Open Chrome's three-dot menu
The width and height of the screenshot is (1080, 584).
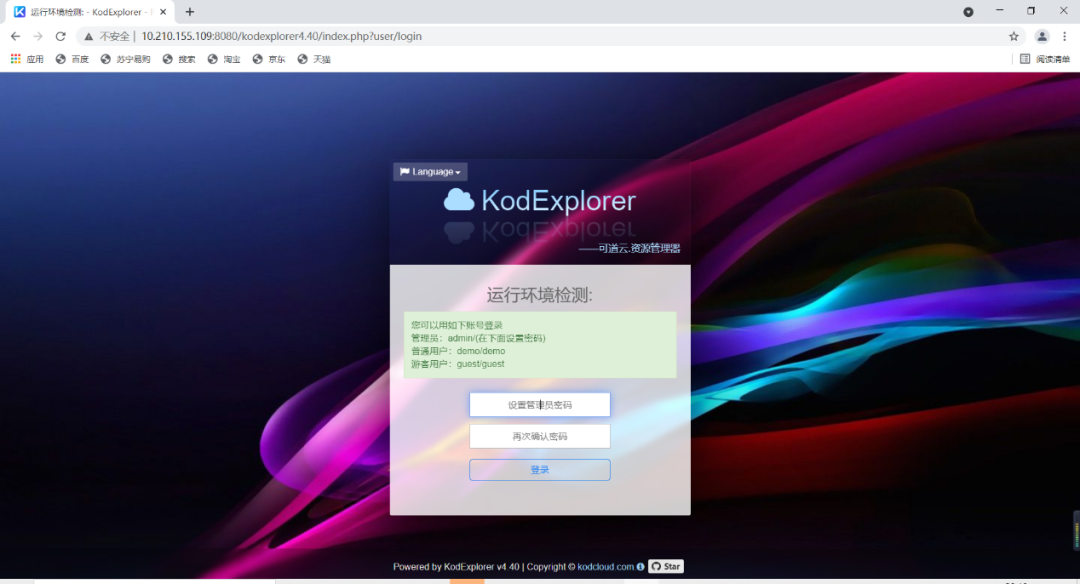[1064, 36]
